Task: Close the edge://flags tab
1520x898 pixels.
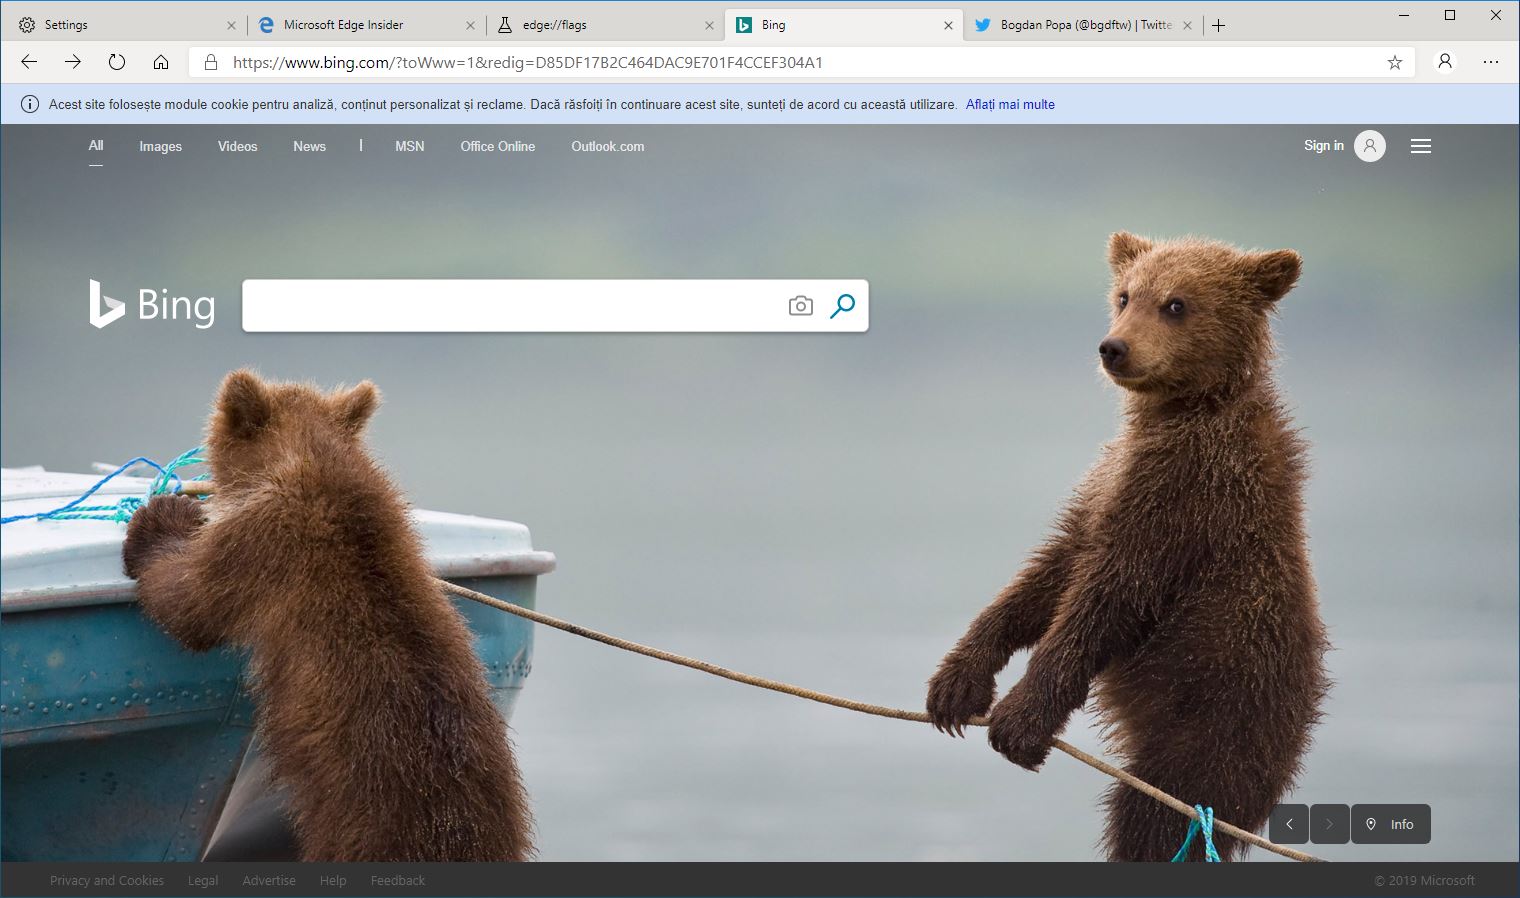Action: click(x=709, y=26)
